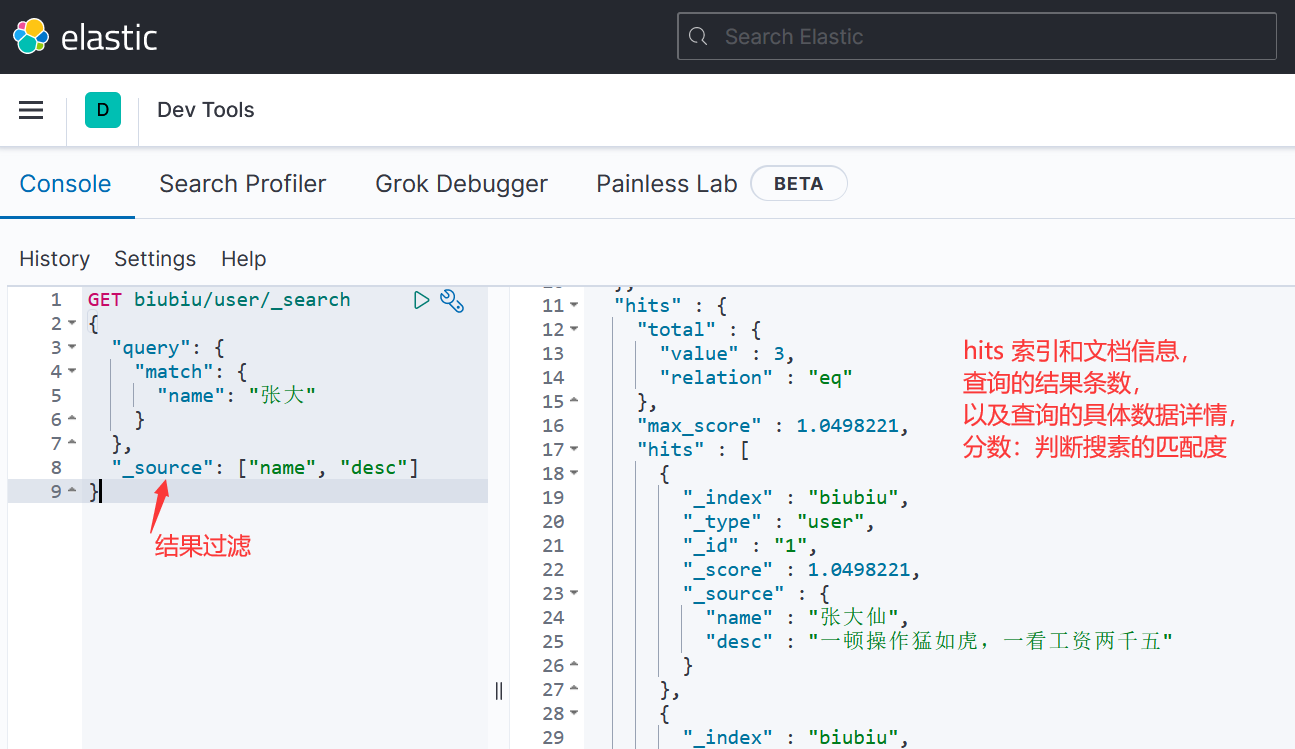Click "_id" : "1" in output
This screenshot has width=1295, height=749.
750,546
